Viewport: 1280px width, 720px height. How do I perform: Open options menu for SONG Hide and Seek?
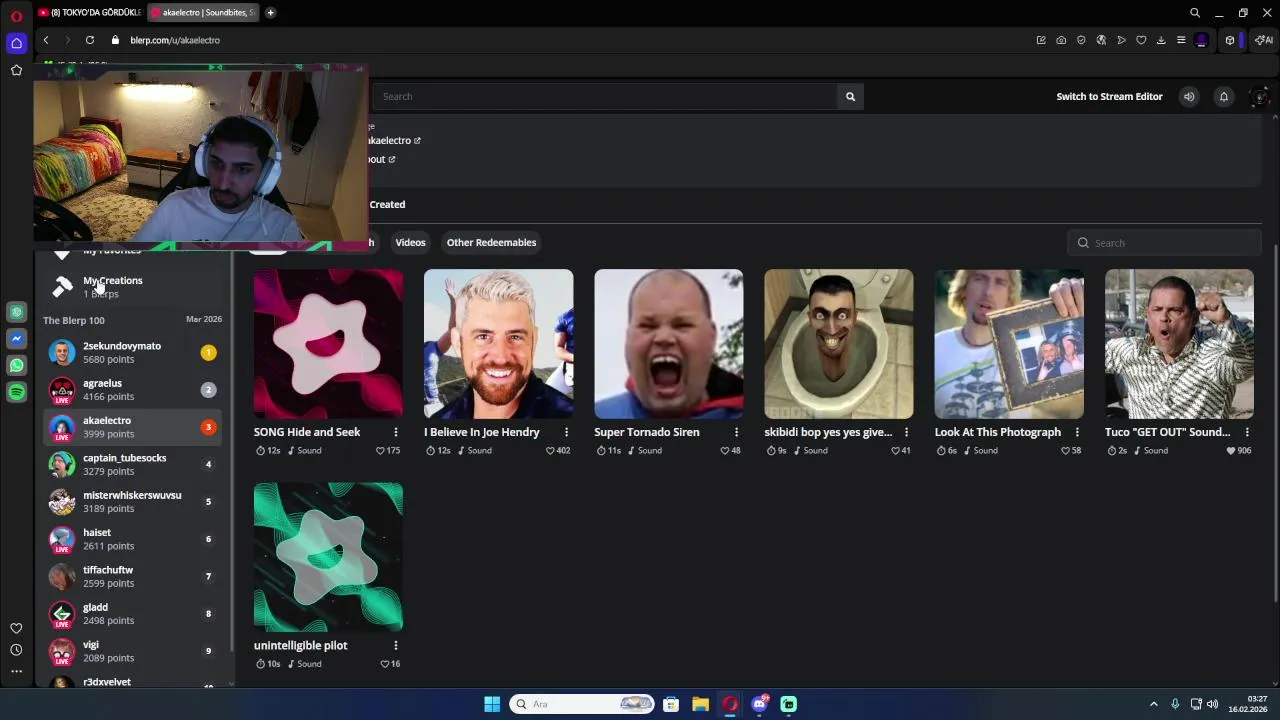click(x=396, y=432)
